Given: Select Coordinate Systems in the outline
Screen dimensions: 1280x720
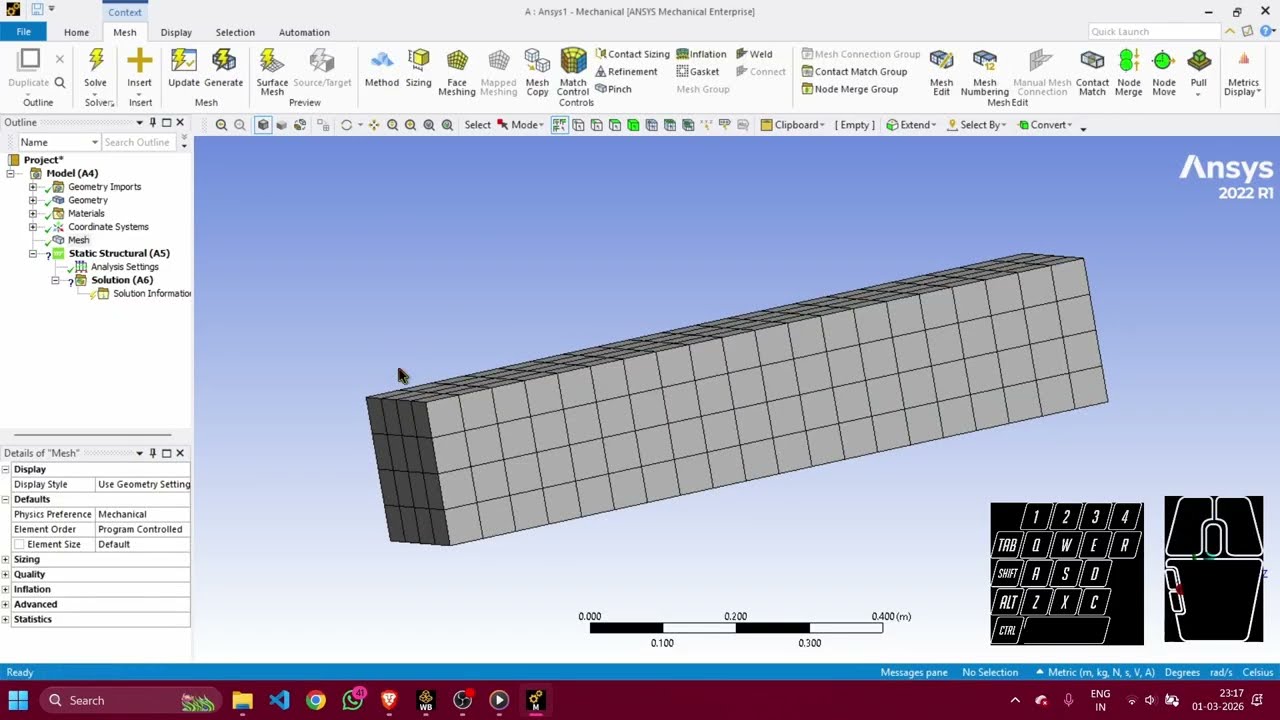Looking at the screenshot, I should (x=108, y=227).
